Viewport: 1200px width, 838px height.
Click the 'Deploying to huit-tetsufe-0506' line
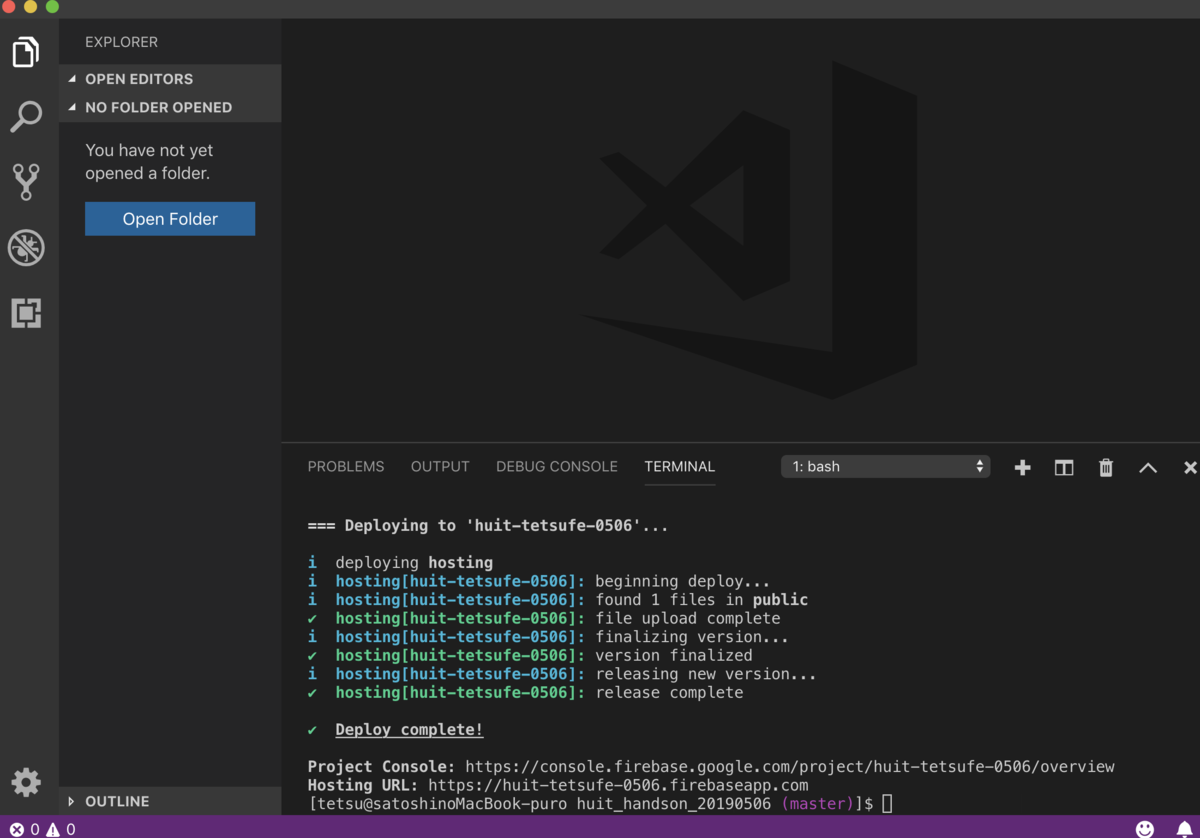488,525
